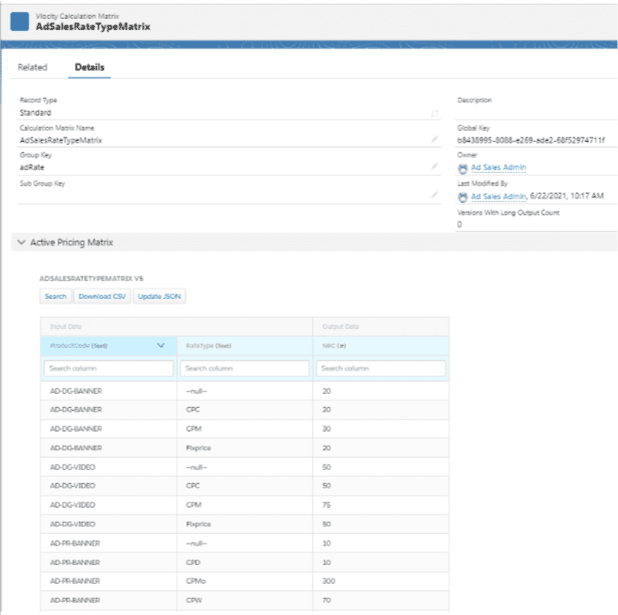Select the Details tab

click(x=91, y=68)
